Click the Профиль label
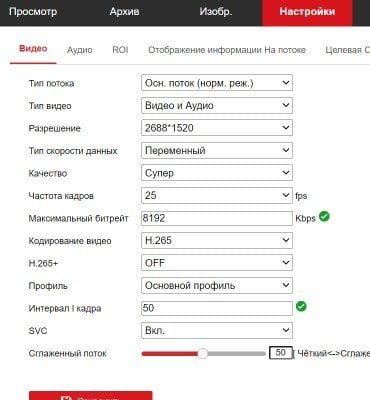Viewport: 370px width, 400px height. click(48, 286)
